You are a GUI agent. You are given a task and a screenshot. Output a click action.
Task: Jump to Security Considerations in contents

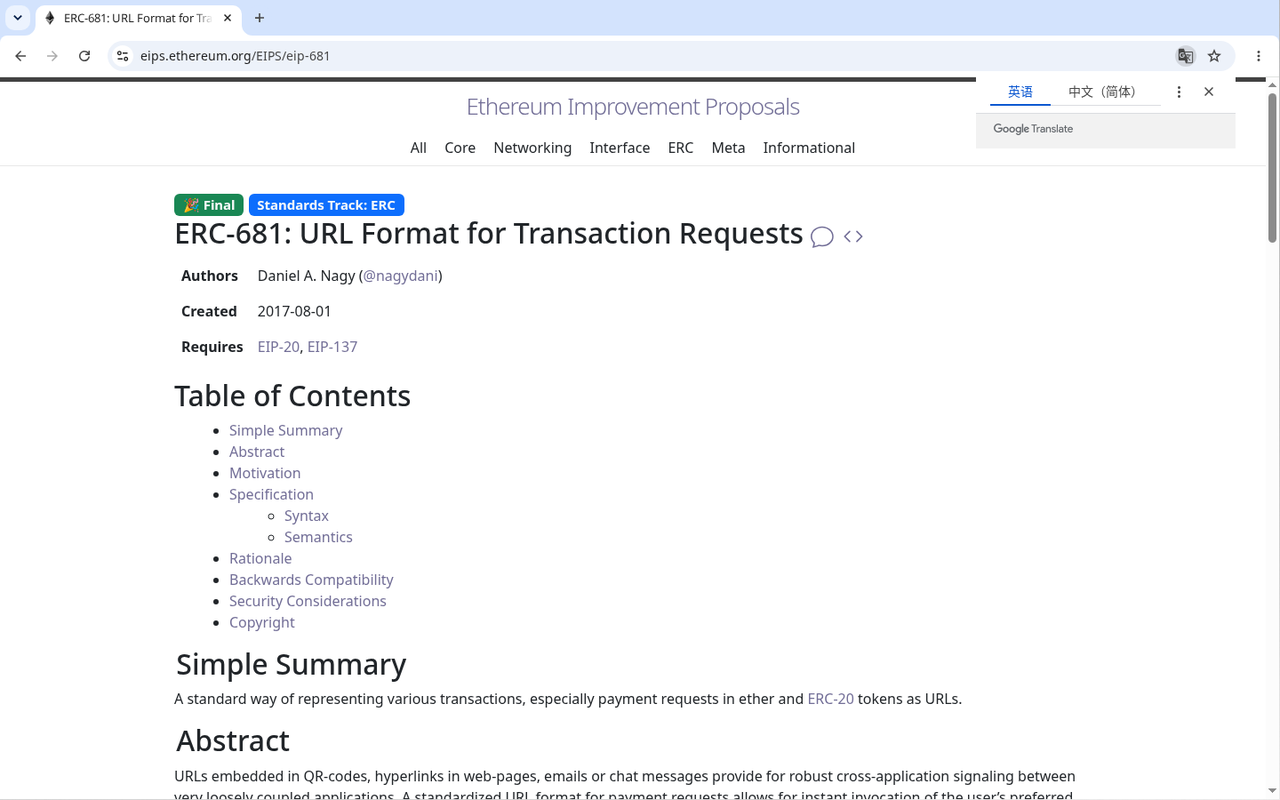[307, 601]
